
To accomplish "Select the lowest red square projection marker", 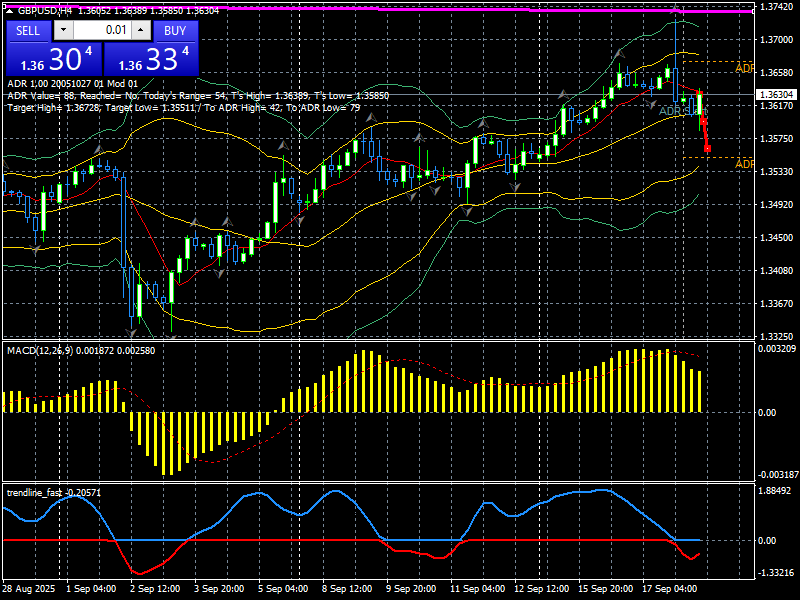I will 708,148.
